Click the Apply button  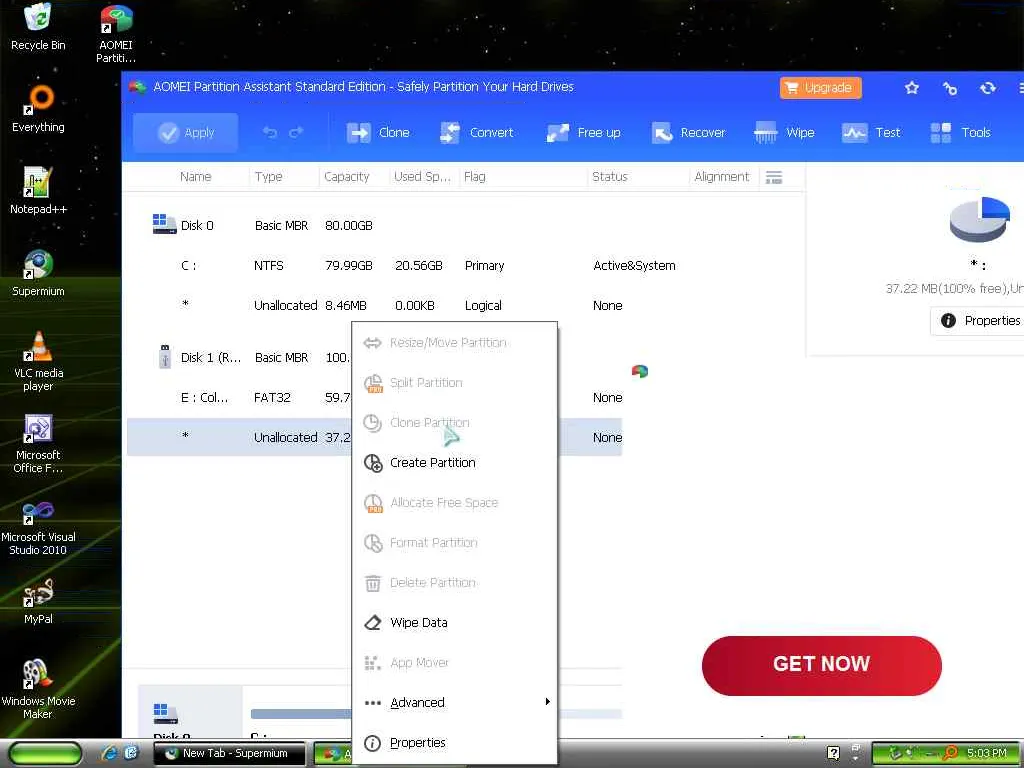(x=185, y=133)
